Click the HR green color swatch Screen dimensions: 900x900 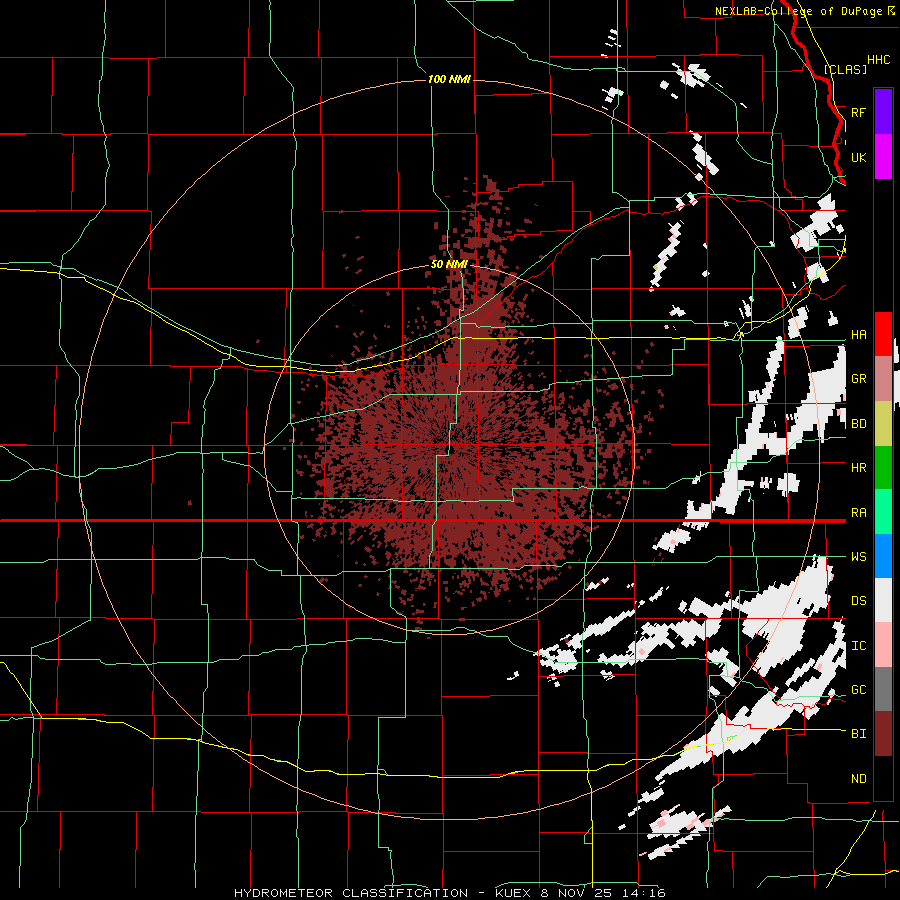(x=883, y=467)
